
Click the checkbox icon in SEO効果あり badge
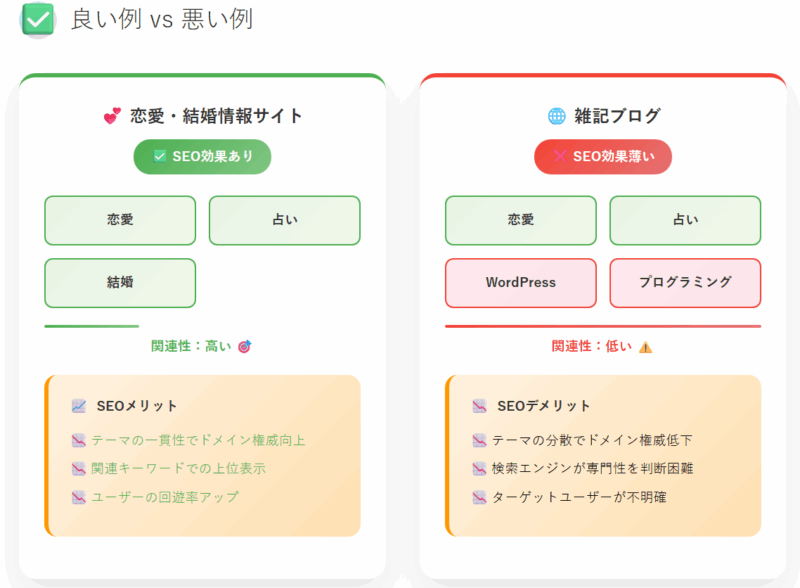tap(159, 156)
